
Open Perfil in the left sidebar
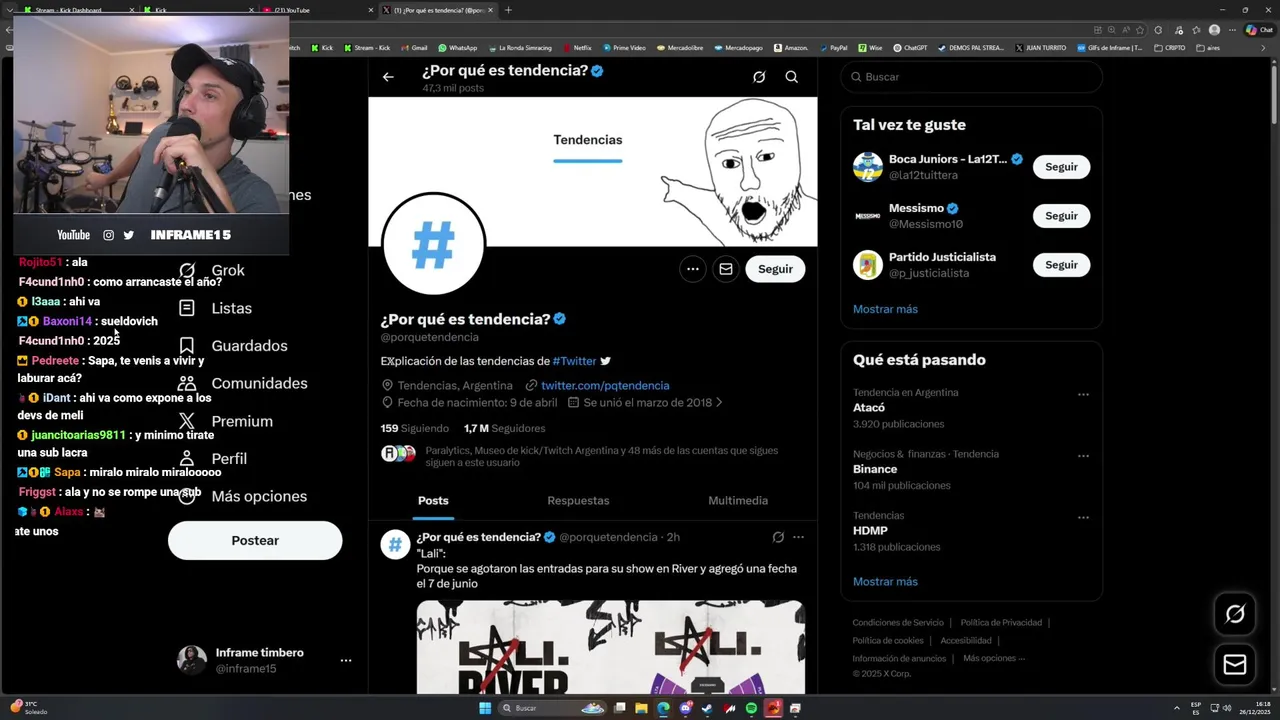(x=212, y=459)
